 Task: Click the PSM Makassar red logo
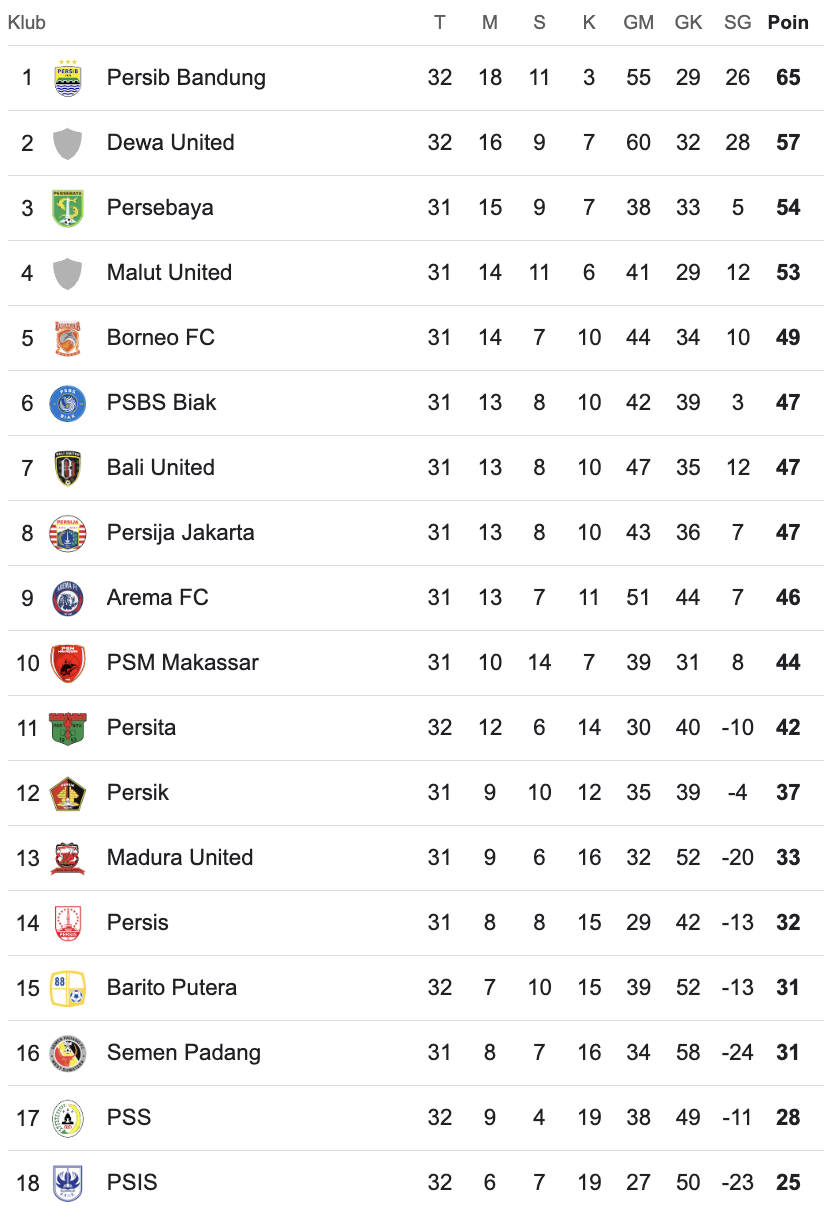click(67, 663)
